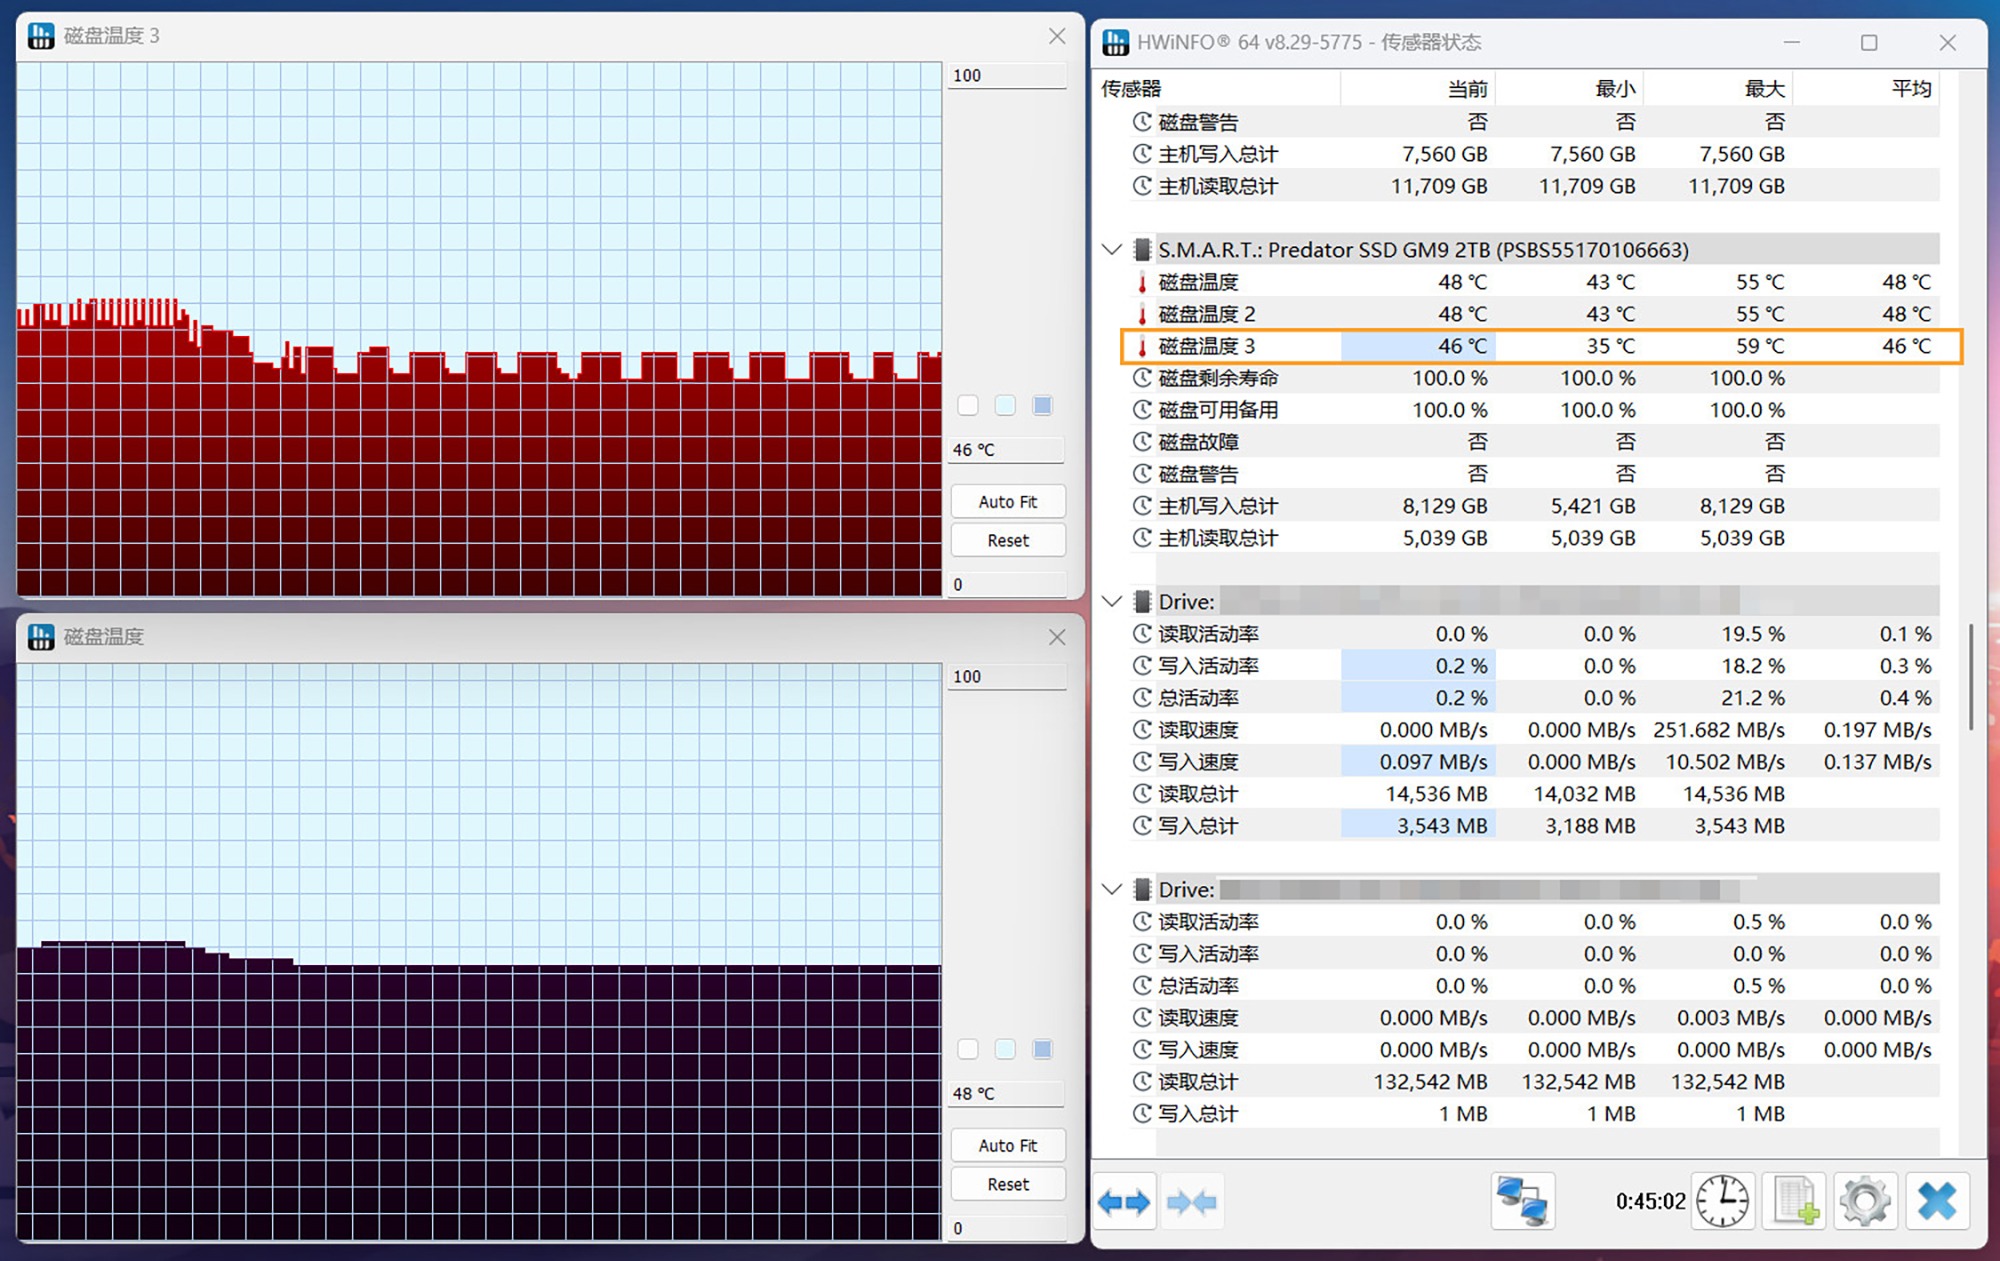Click thermometer icon beside 磁盘温度 2
This screenshot has height=1261, width=2000.
(x=1142, y=314)
